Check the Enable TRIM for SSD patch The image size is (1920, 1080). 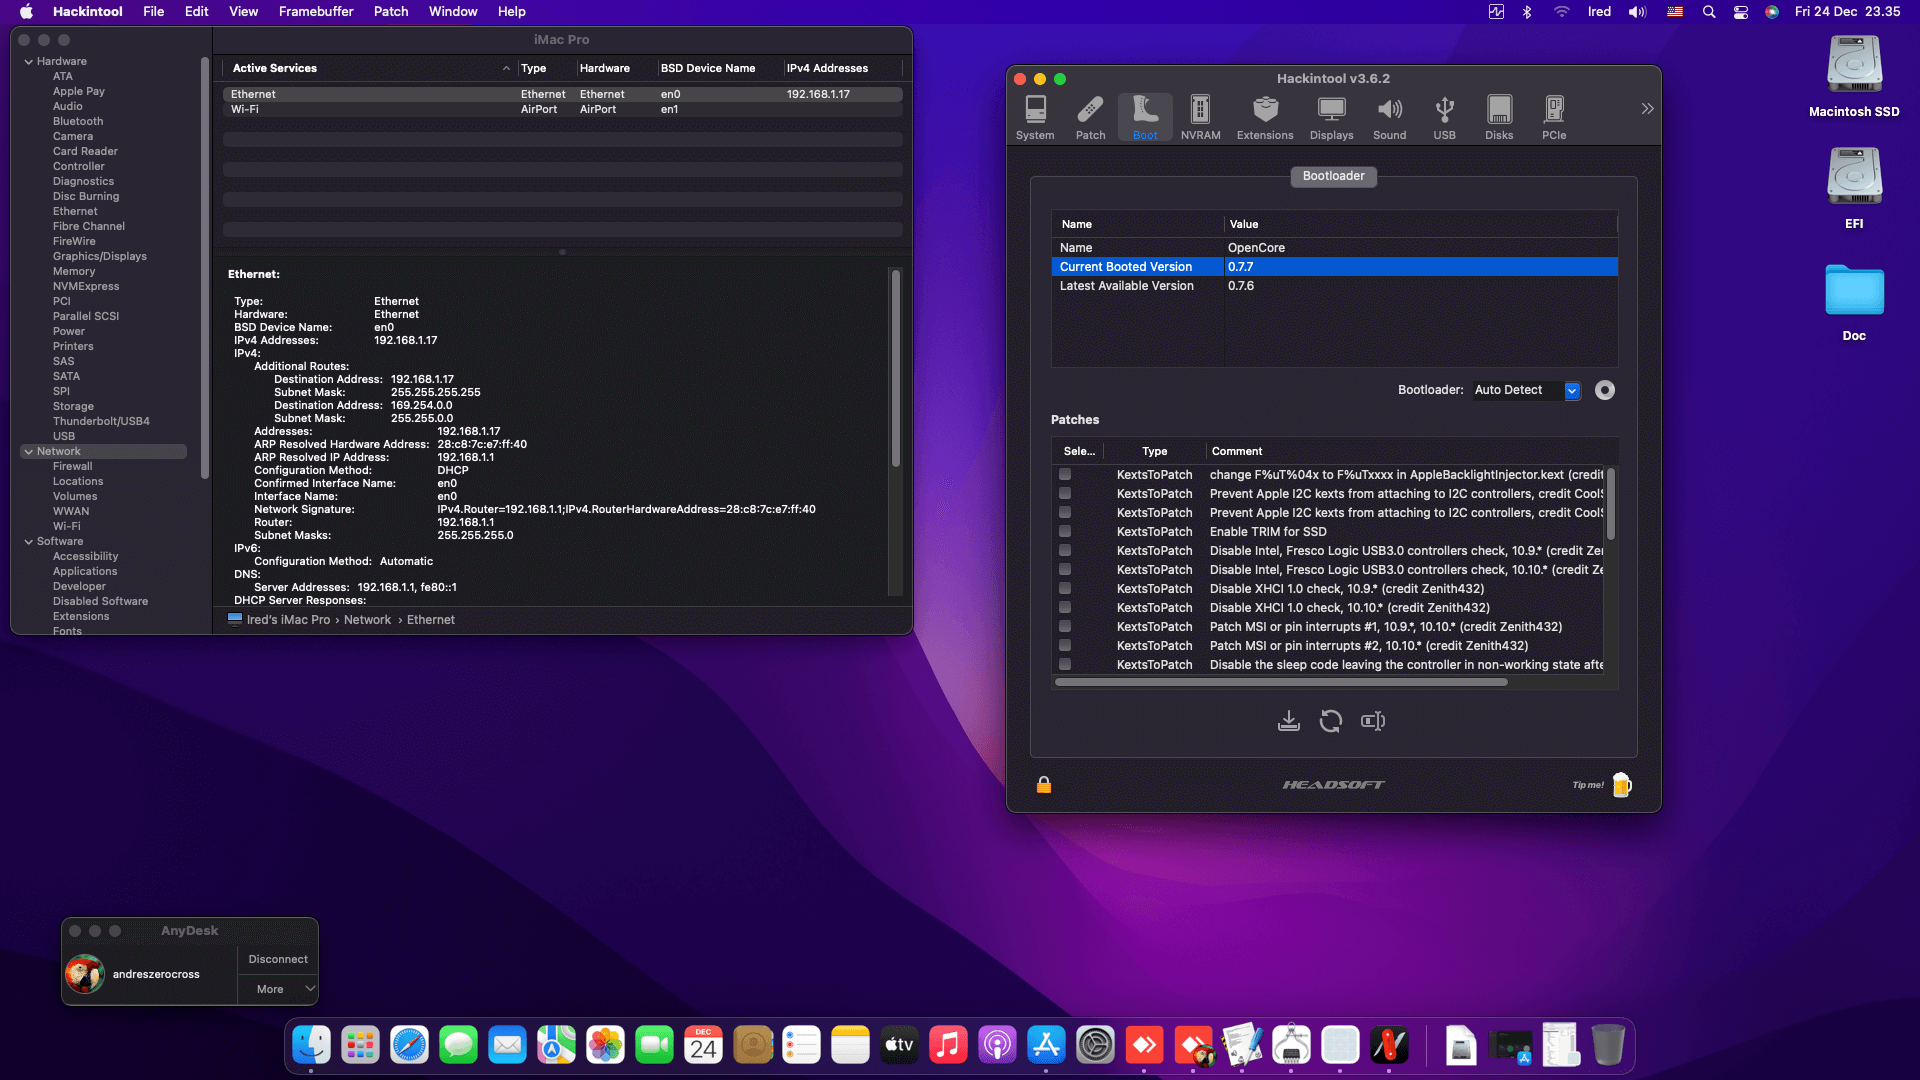(x=1065, y=532)
